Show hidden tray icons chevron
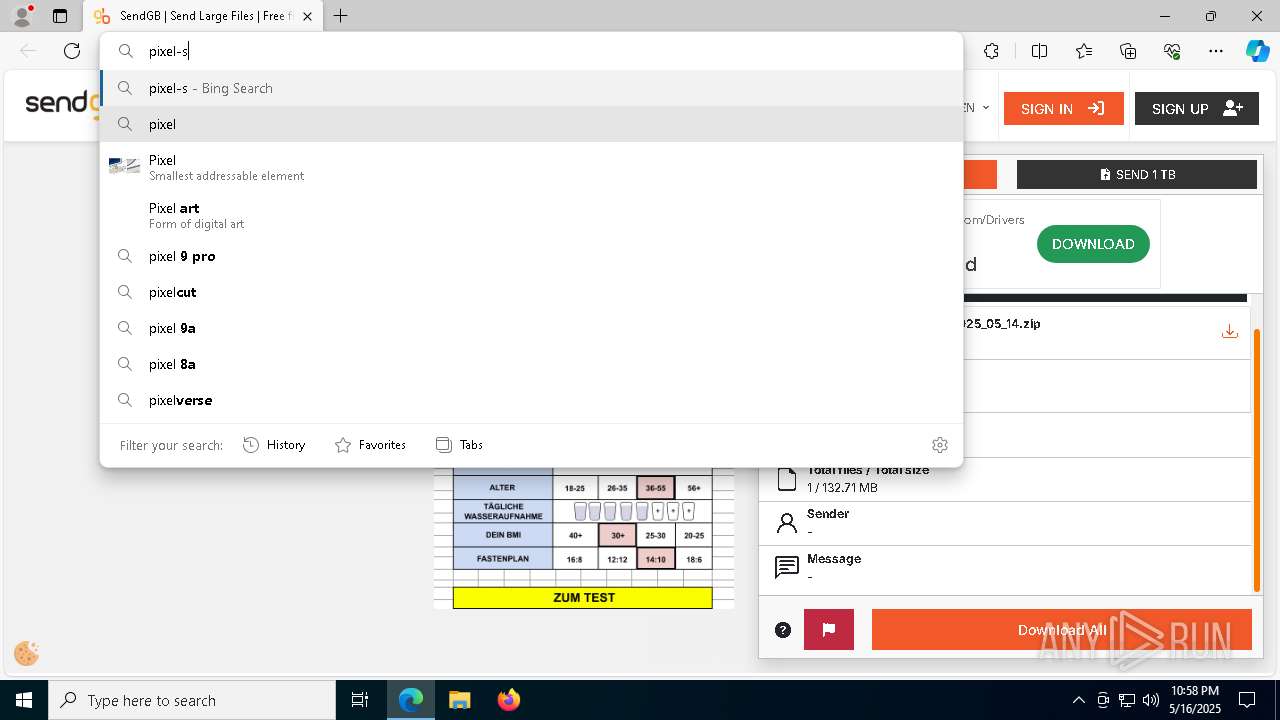 point(1078,700)
